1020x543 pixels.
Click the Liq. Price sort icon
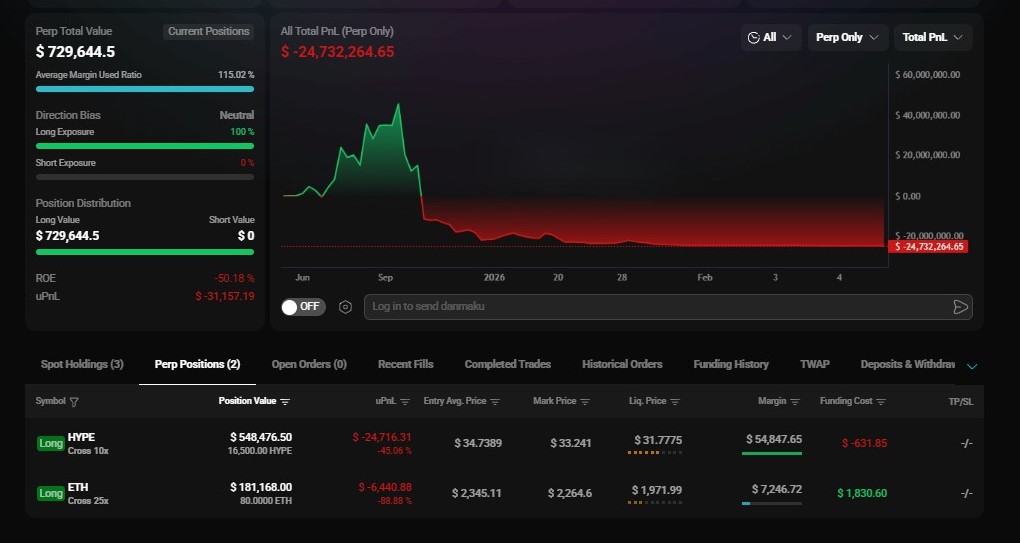675,402
